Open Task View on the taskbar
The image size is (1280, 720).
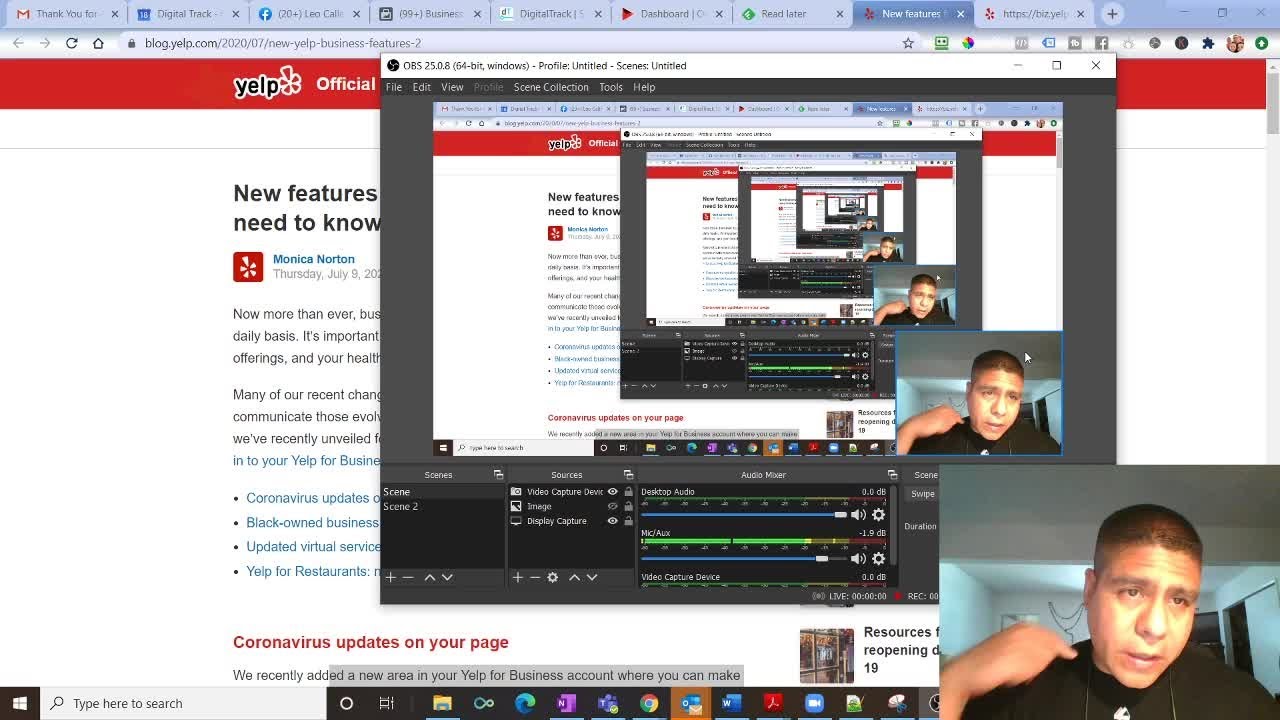386,703
